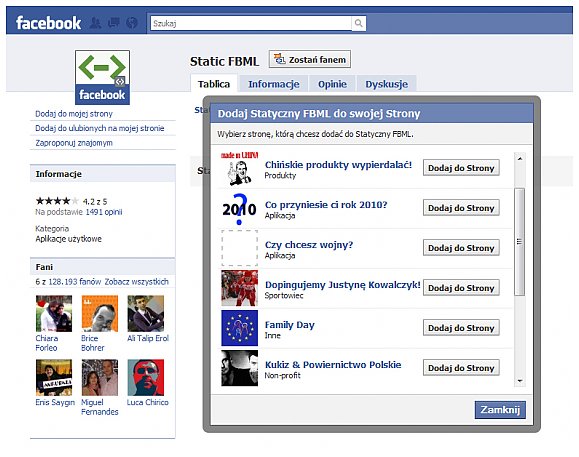
Task: Click the Szukaj search field
Action: 251,23
